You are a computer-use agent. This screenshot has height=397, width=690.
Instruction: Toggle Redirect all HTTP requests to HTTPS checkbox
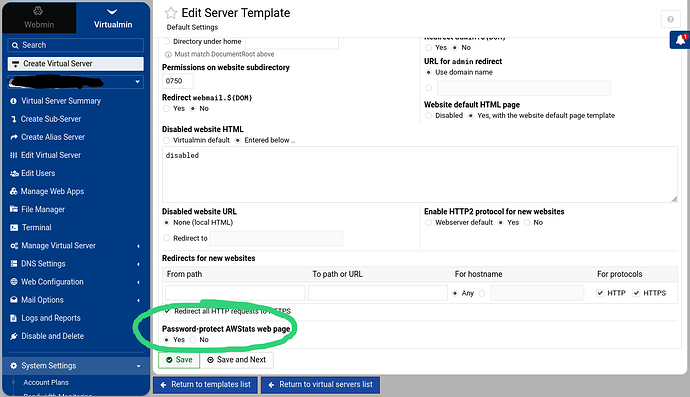(168, 311)
